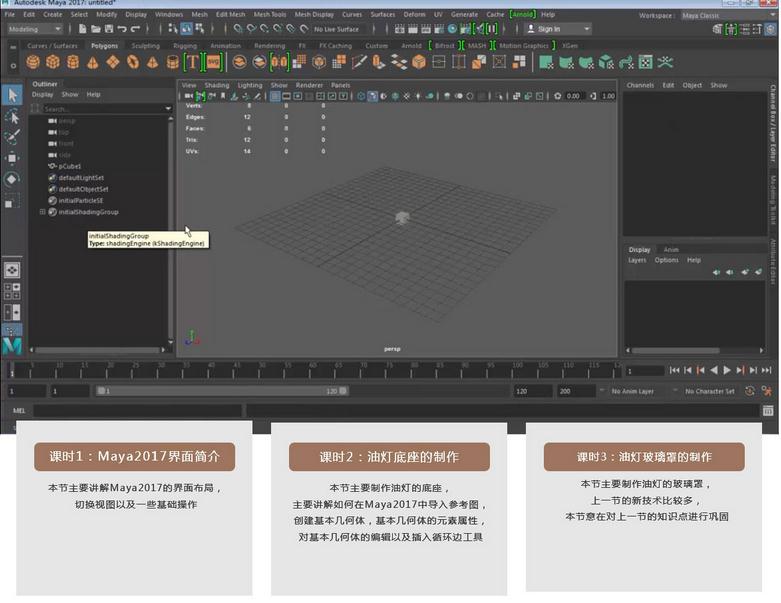Create a polygon cylinder from the shelf
This screenshot has height=603, width=781.
pos(73,62)
